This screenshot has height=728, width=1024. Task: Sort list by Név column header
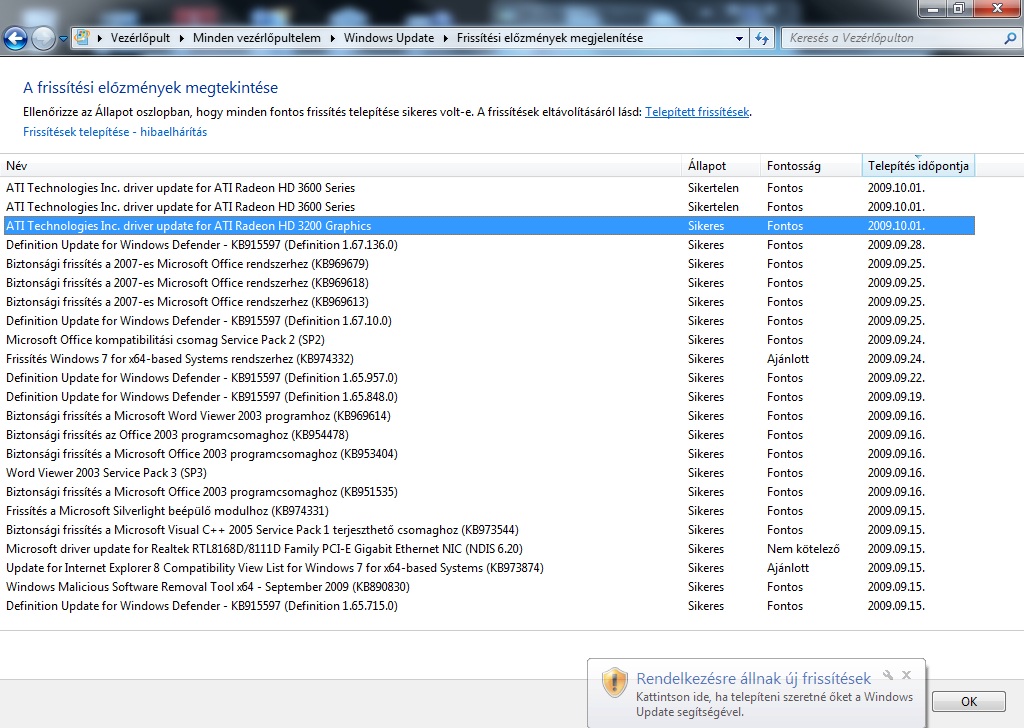tap(341, 166)
